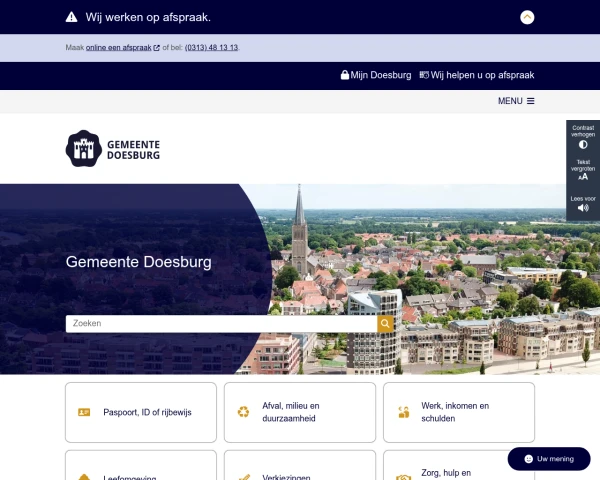Click the Gemeente Doesburg logo

113,148
